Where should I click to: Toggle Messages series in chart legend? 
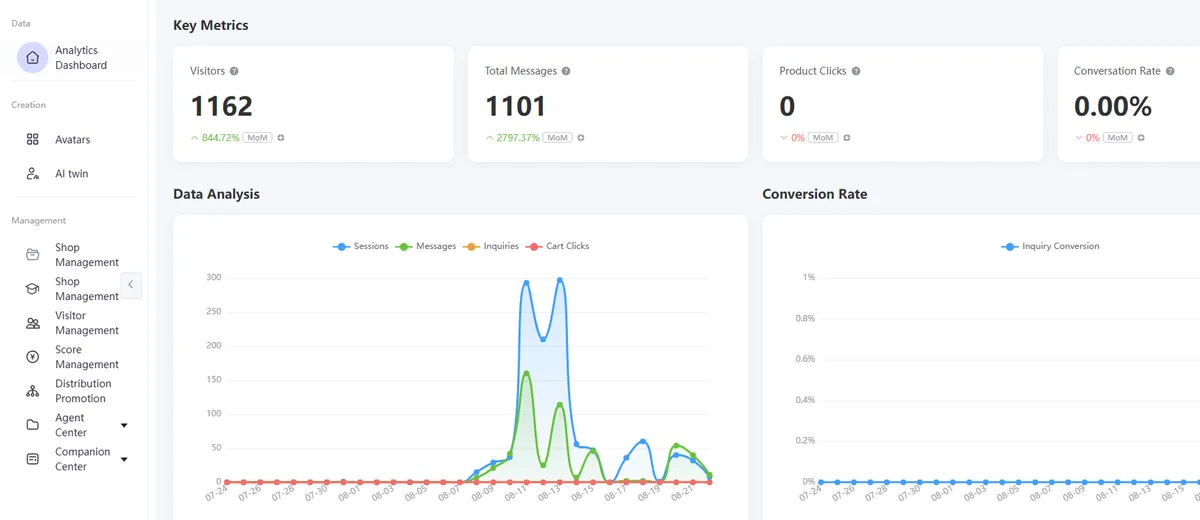426,246
